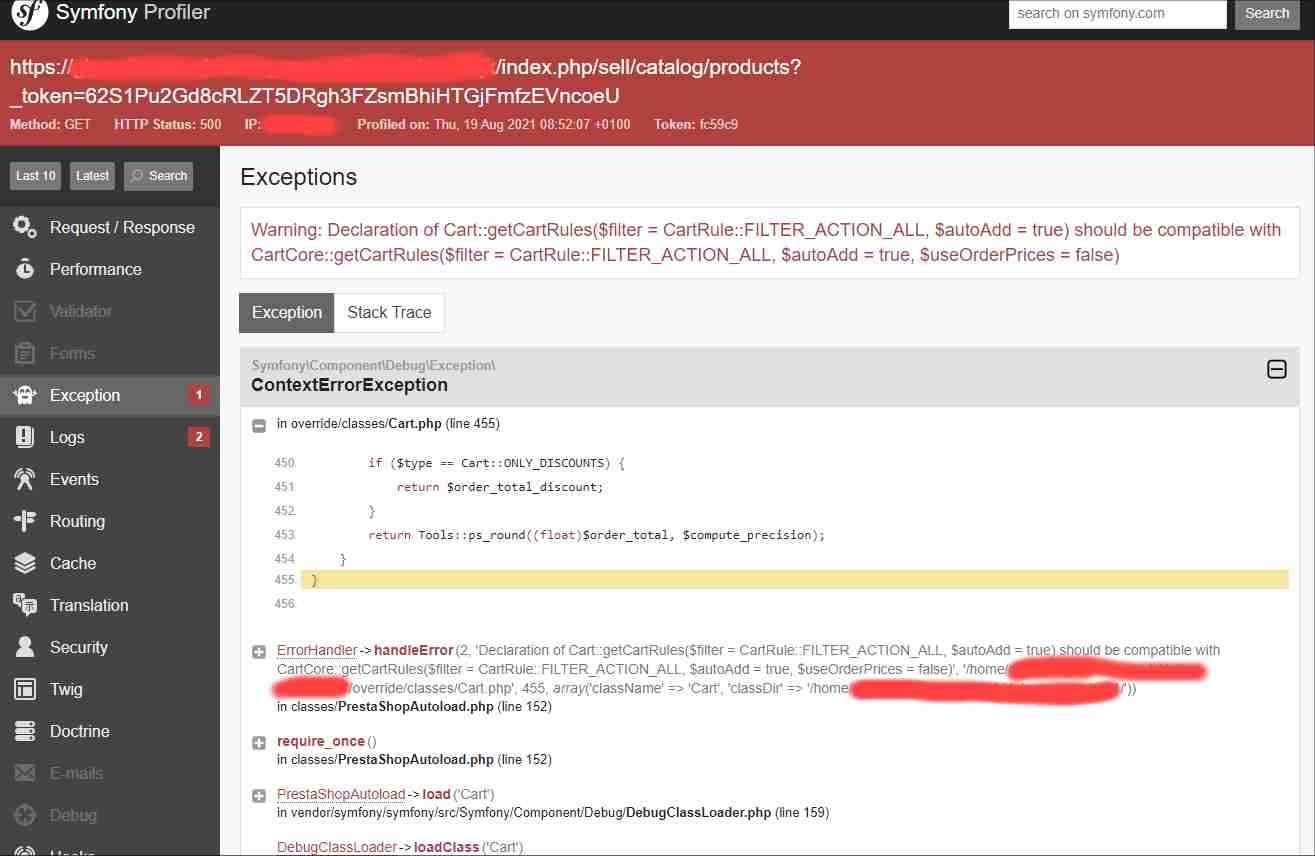Expand the ErrorHandler handleError trace entry
This screenshot has width=1315, height=856.
pyautogui.click(x=259, y=652)
